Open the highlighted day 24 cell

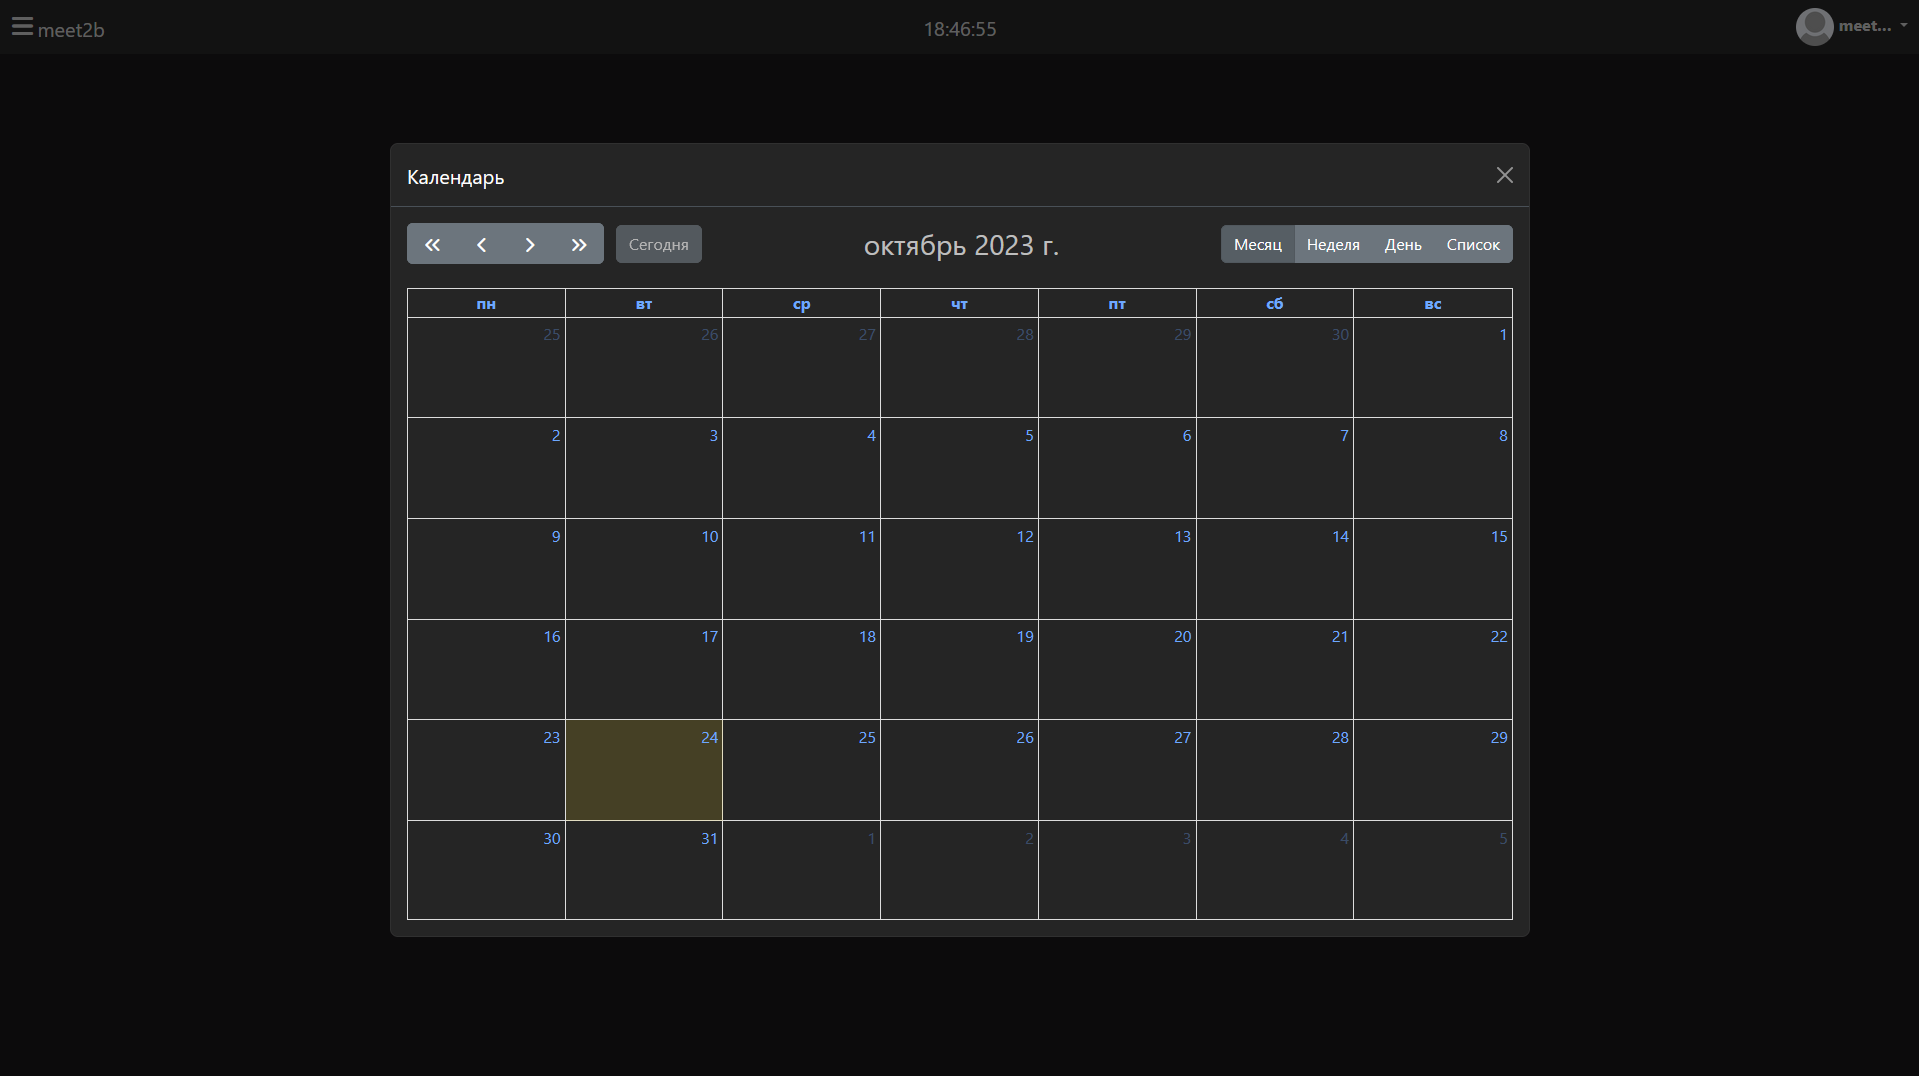tap(644, 770)
